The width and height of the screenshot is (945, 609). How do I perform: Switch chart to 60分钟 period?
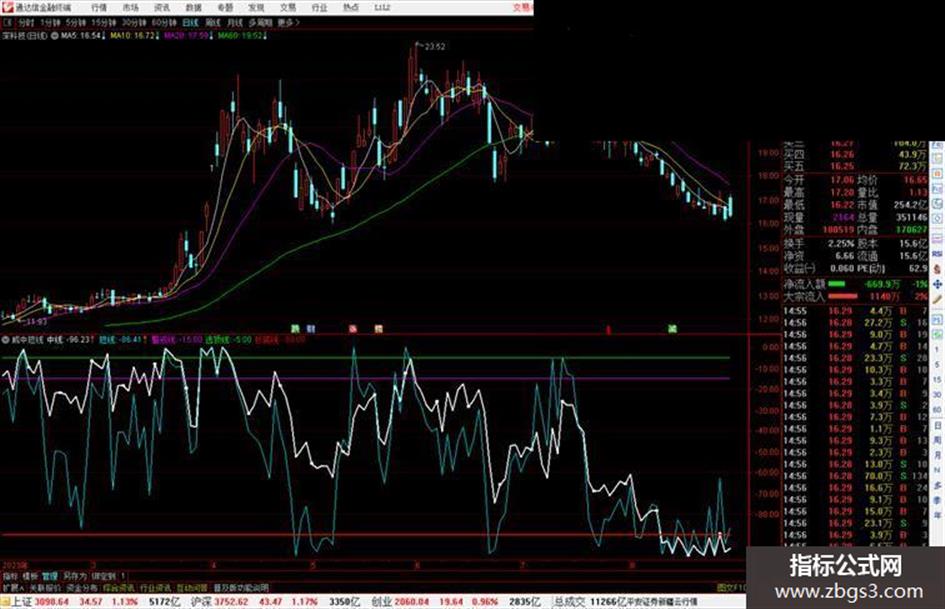pos(164,22)
